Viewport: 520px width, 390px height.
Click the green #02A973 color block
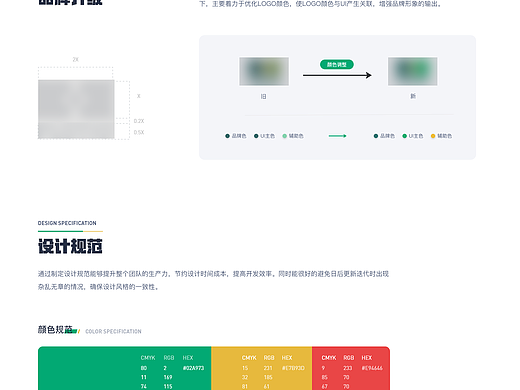pyautogui.click(x=125, y=368)
